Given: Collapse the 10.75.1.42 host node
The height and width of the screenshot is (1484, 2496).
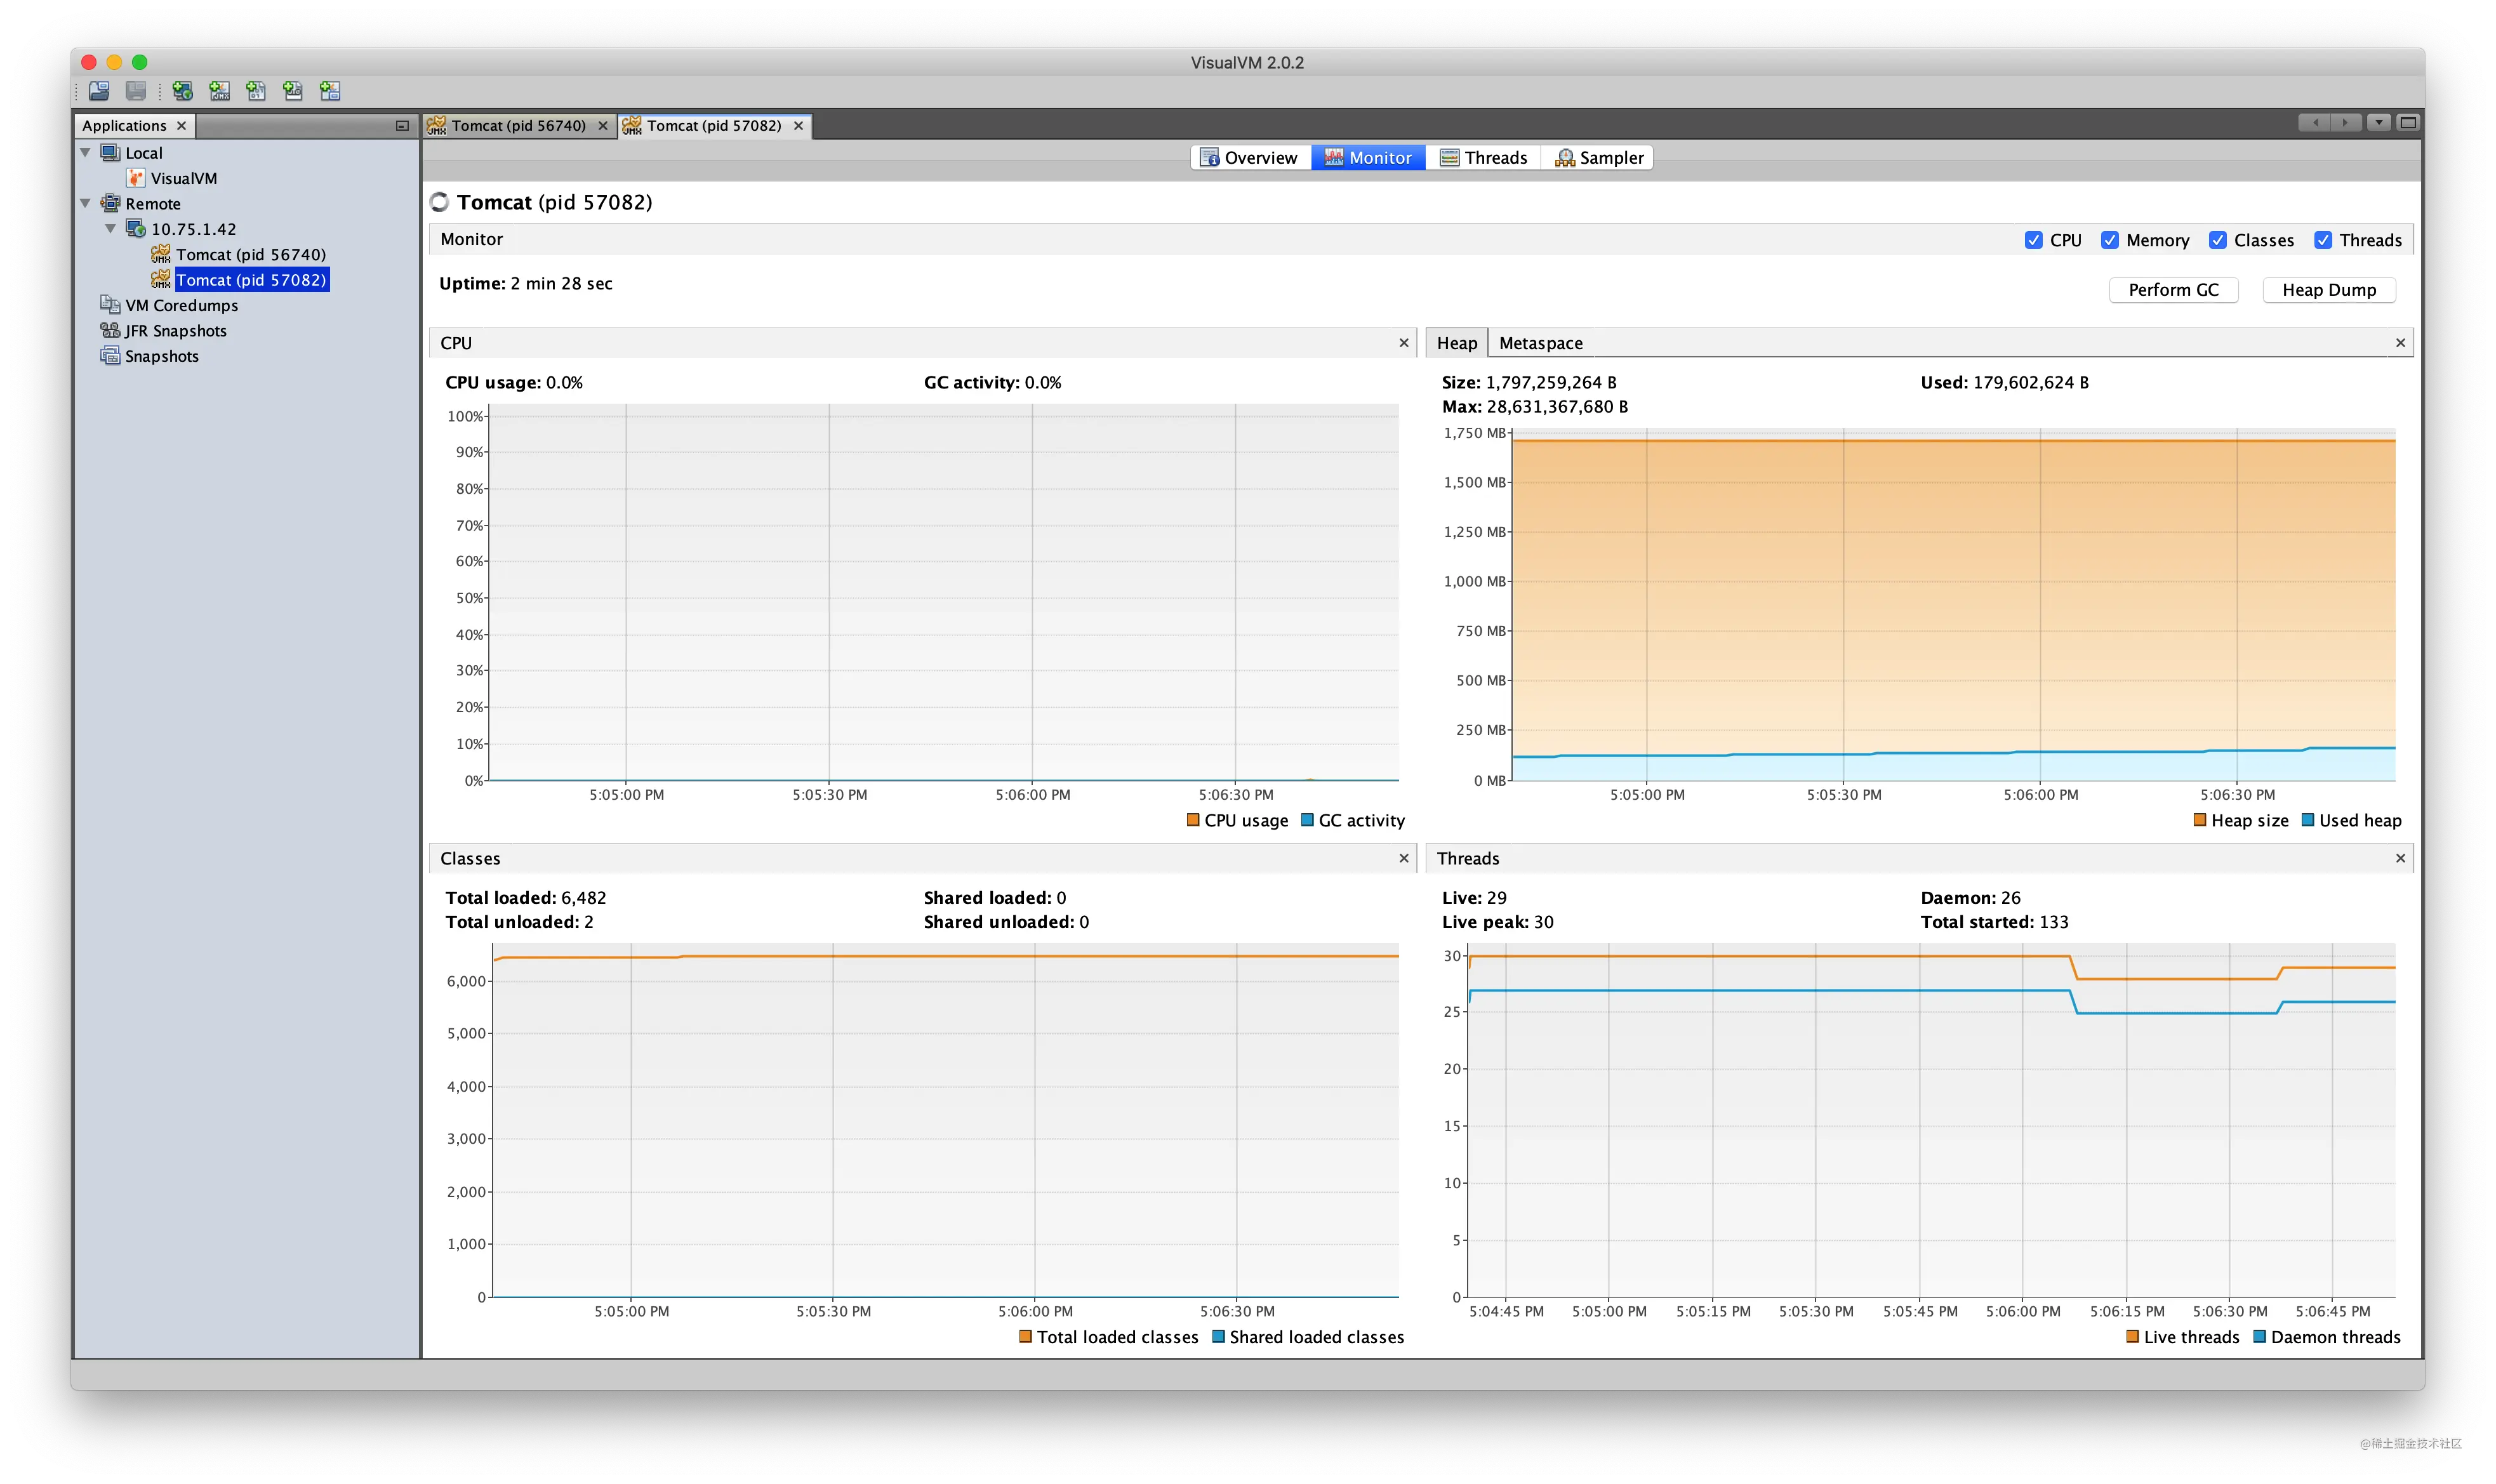Looking at the screenshot, I should pyautogui.click(x=111, y=229).
